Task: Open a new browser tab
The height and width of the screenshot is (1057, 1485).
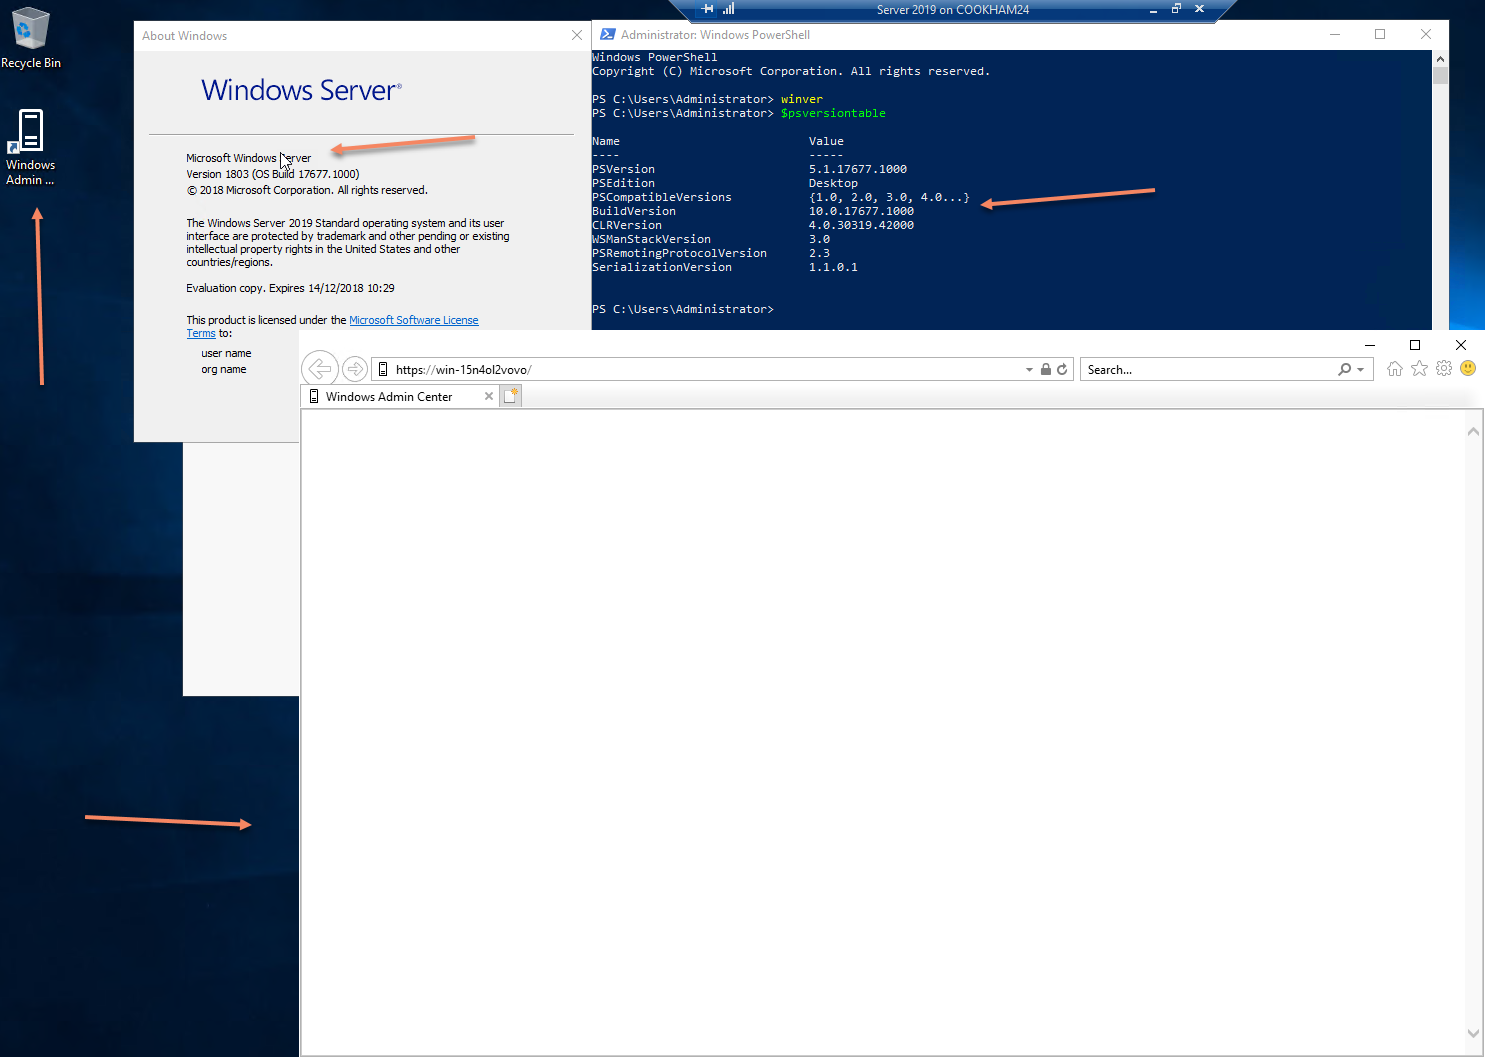Action: 511,394
